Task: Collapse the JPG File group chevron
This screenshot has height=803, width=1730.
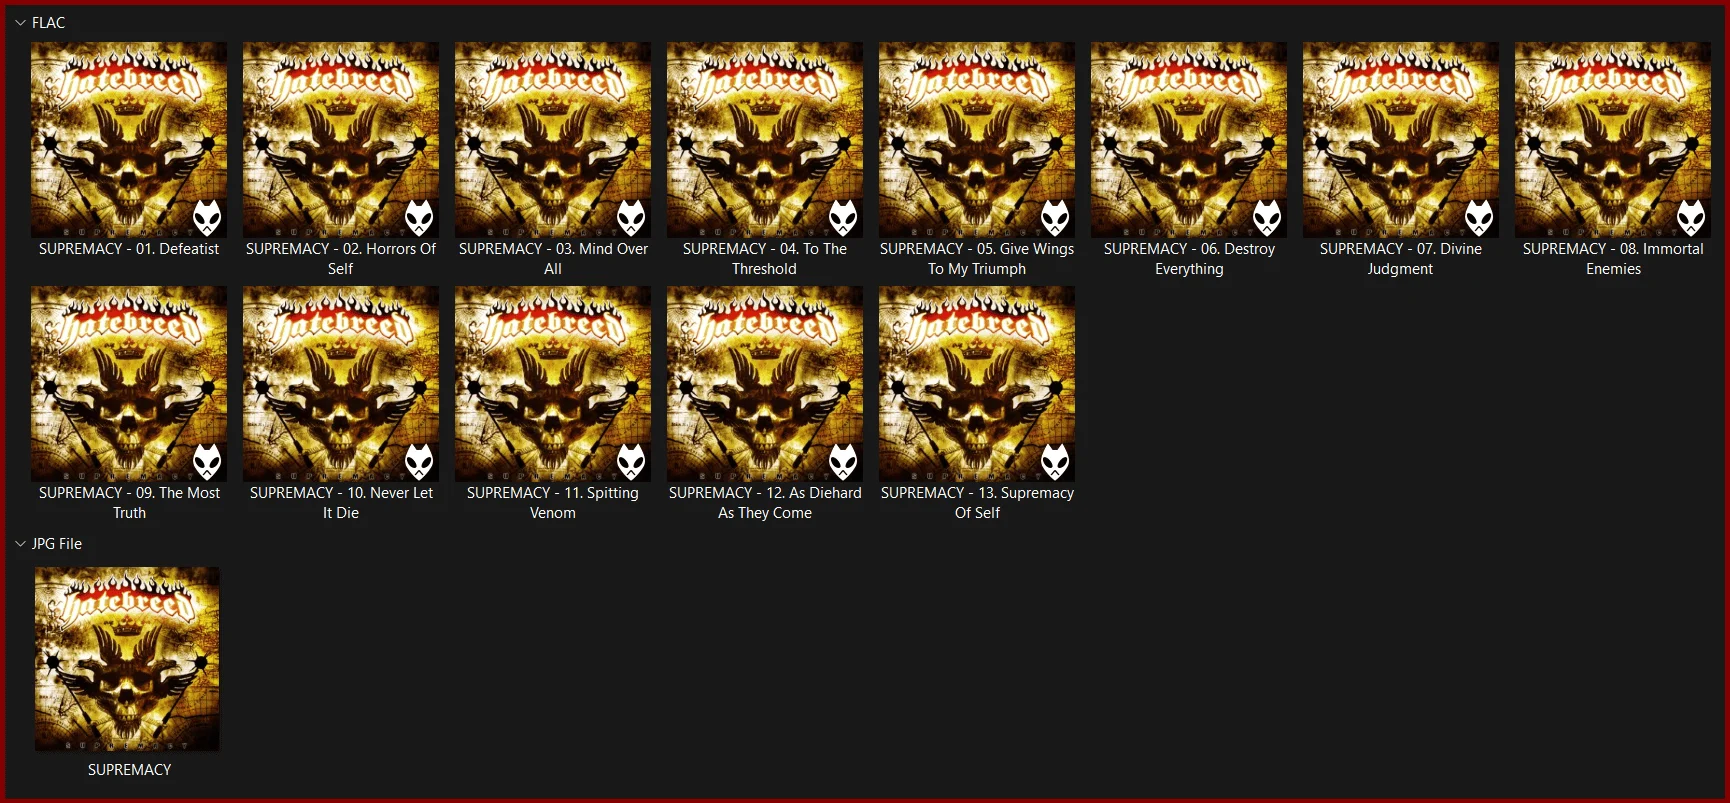Action: (20, 544)
